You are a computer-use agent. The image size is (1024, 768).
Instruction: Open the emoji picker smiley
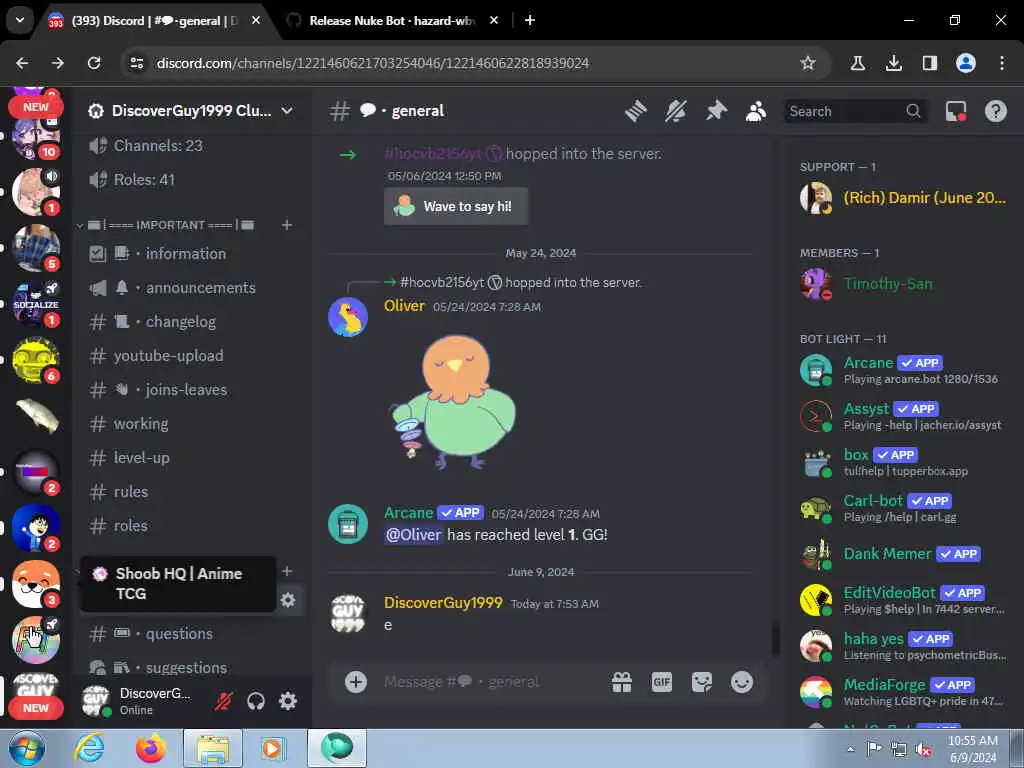click(742, 682)
